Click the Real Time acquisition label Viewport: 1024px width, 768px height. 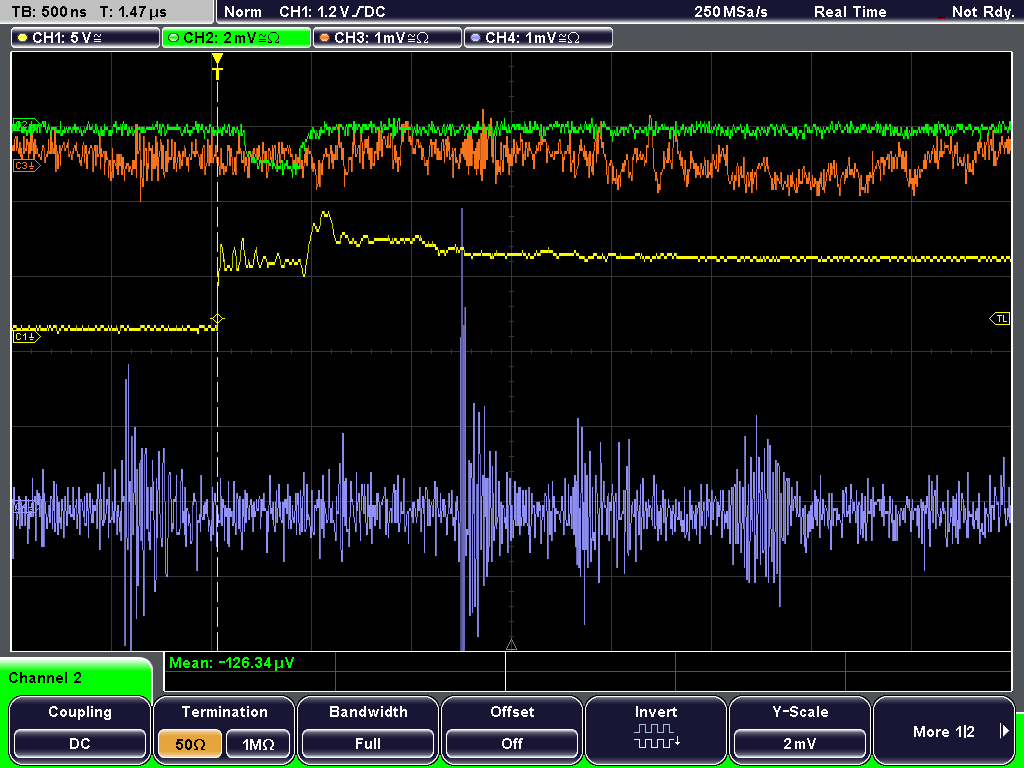(850, 12)
